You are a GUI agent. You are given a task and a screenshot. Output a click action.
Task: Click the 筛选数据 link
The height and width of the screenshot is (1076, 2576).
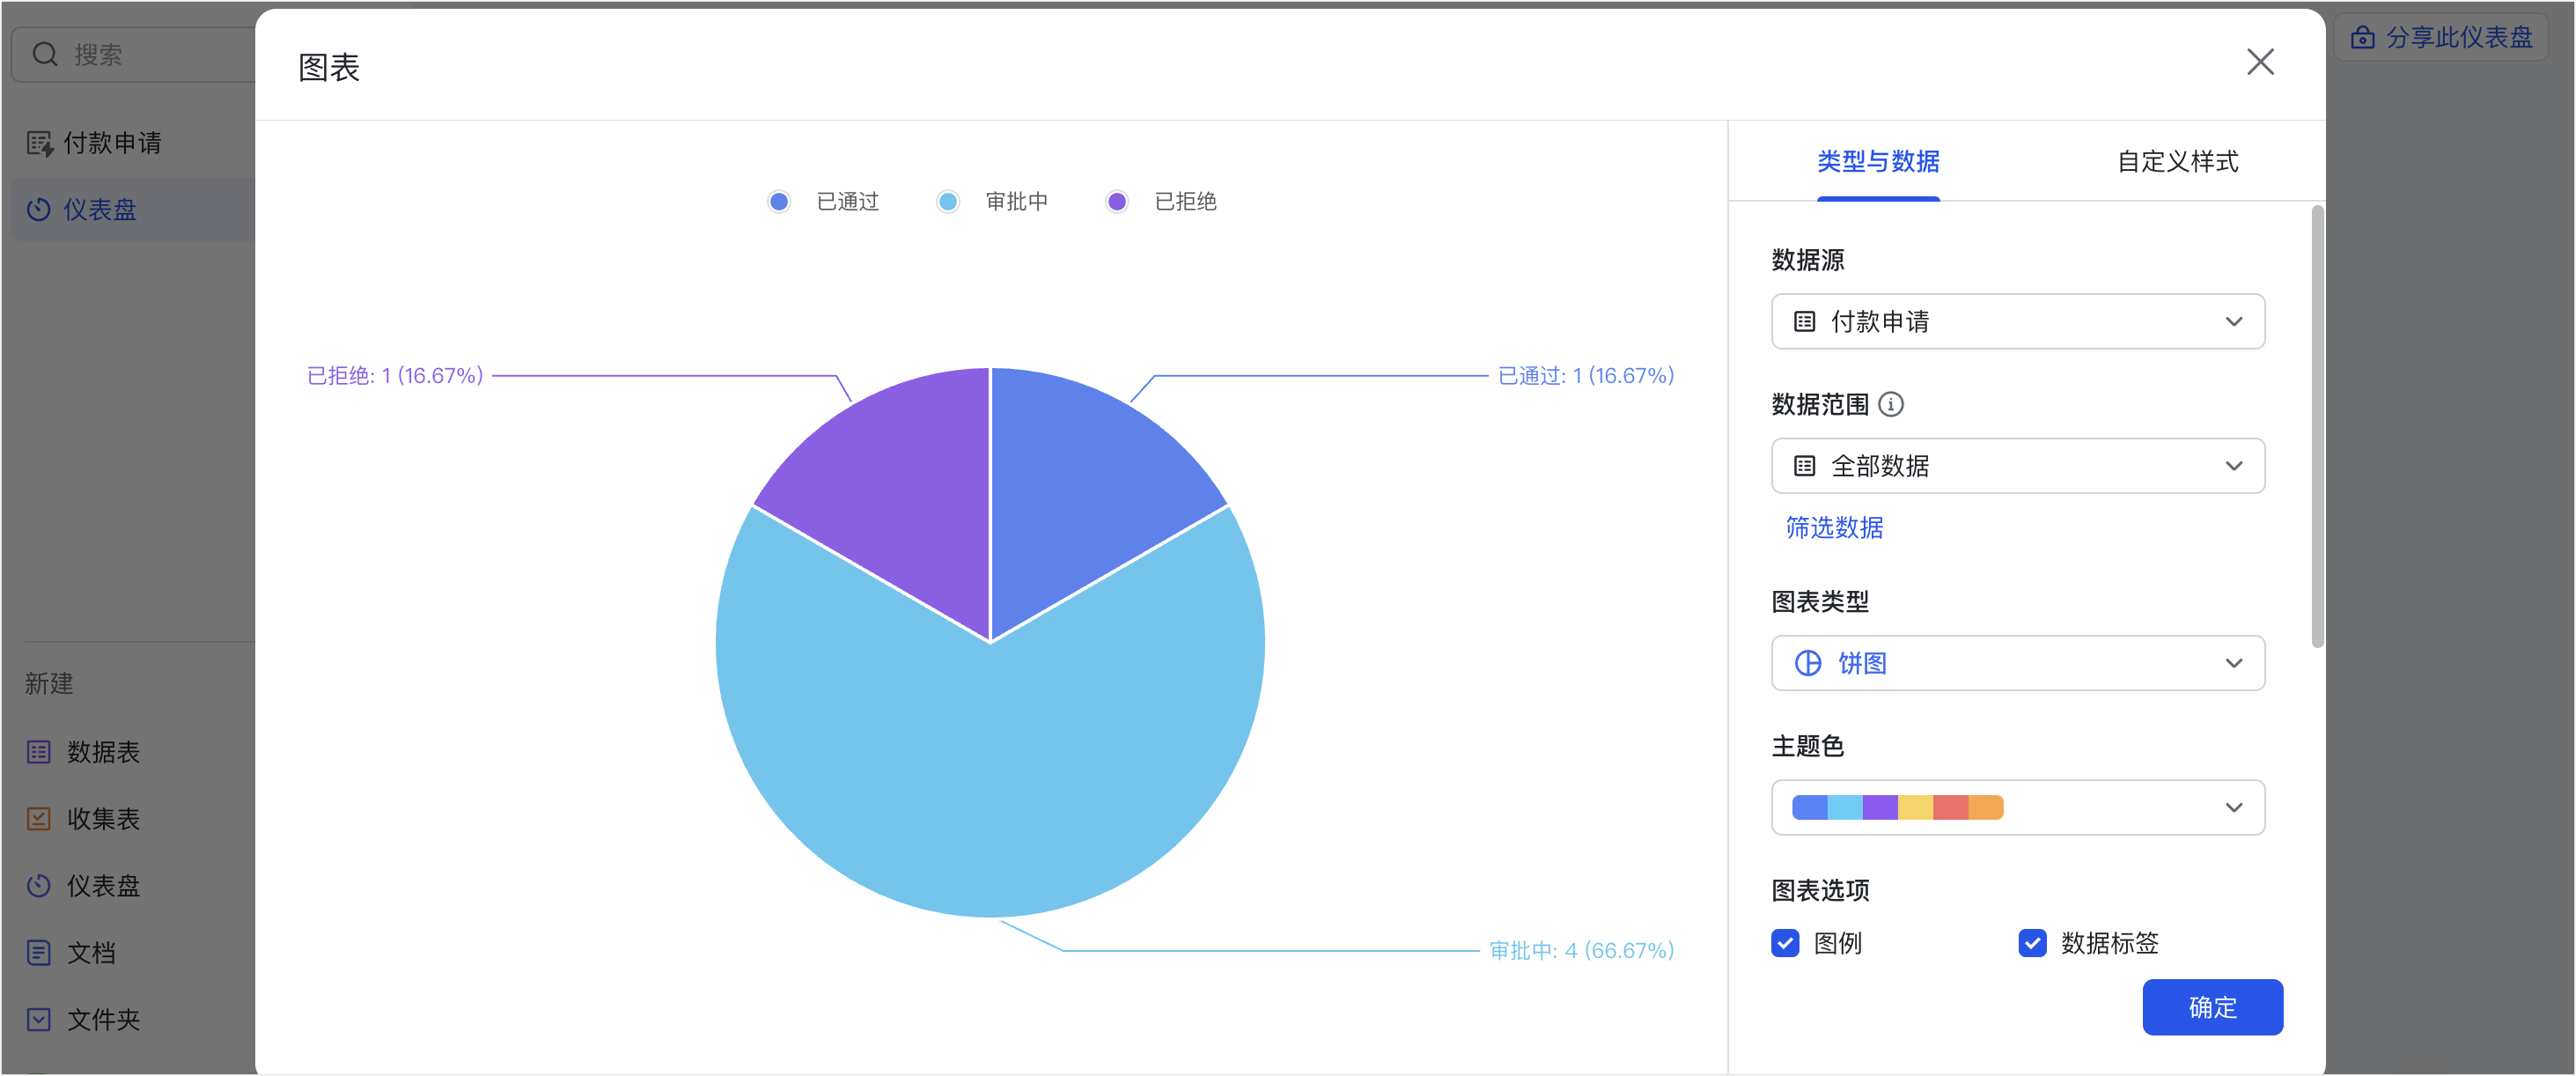pyautogui.click(x=1834, y=528)
